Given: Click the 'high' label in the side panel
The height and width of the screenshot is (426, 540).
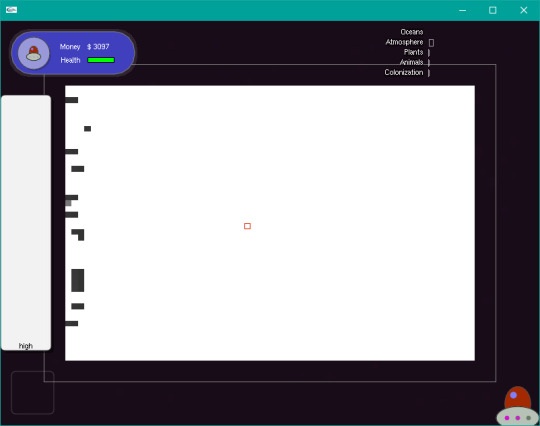Looking at the screenshot, I should point(26,346).
